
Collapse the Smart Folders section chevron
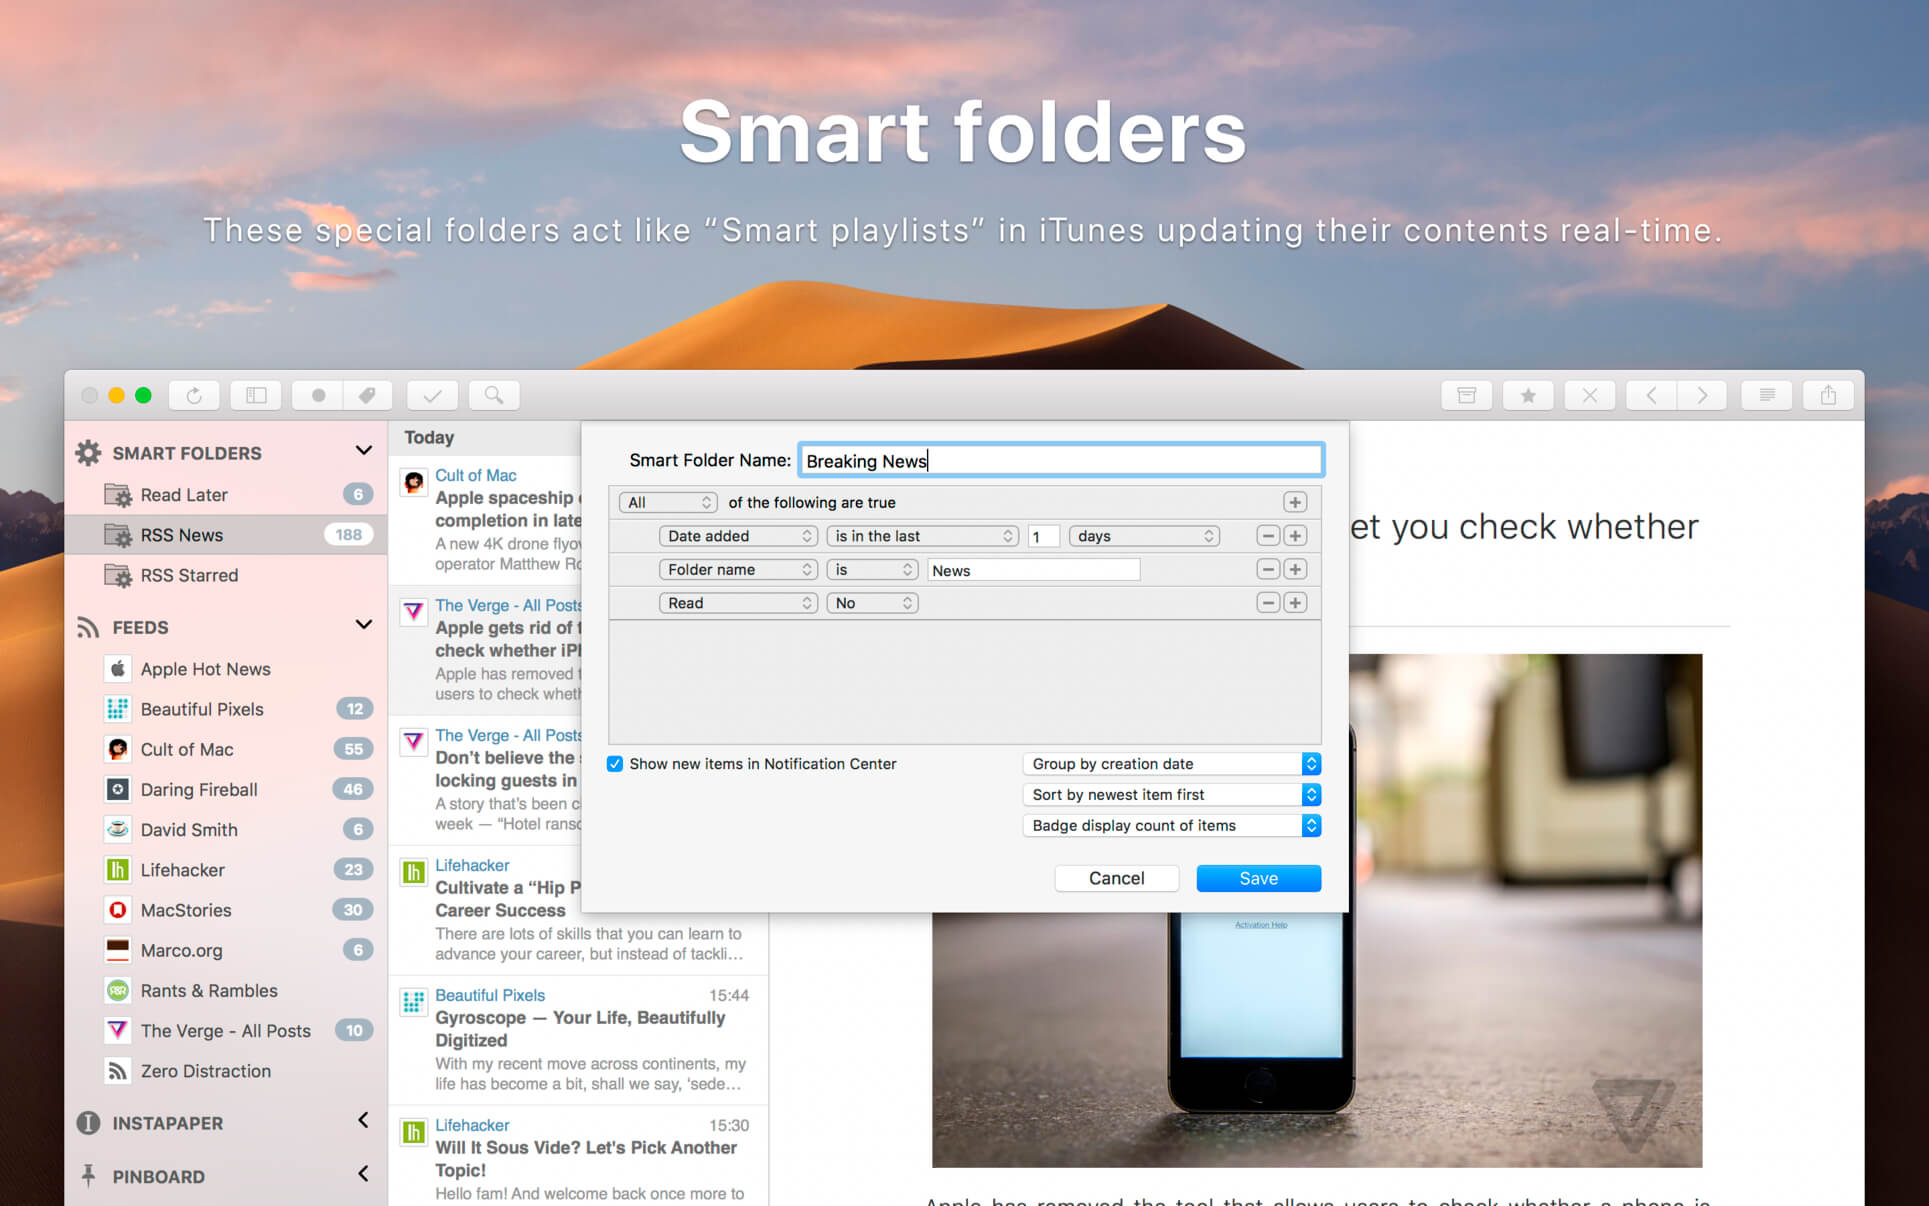pyautogui.click(x=363, y=451)
